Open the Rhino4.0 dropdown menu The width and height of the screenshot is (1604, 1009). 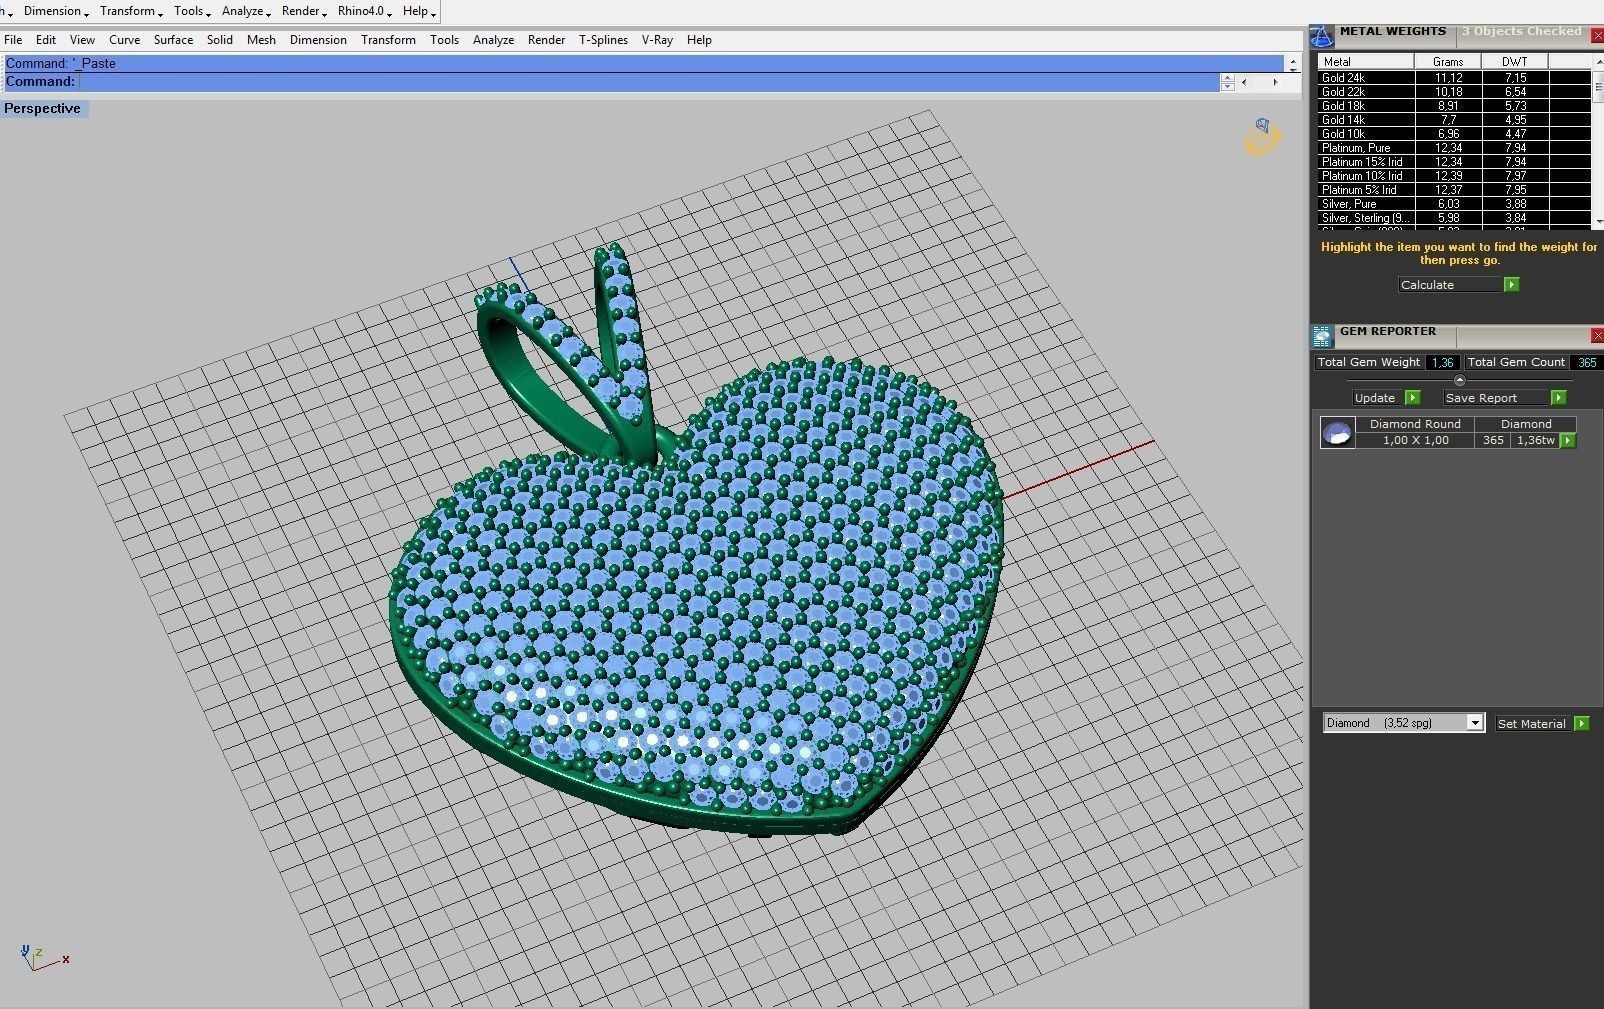click(x=364, y=11)
